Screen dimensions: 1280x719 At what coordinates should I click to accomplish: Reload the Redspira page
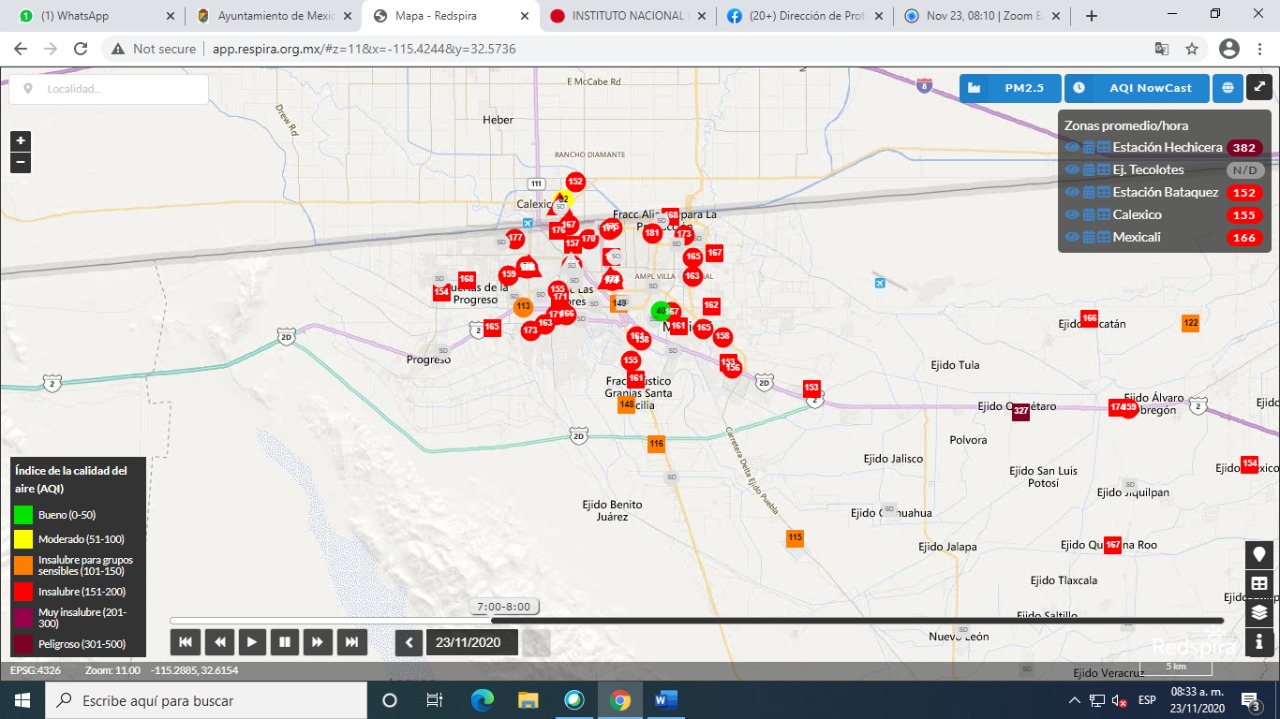[80, 49]
